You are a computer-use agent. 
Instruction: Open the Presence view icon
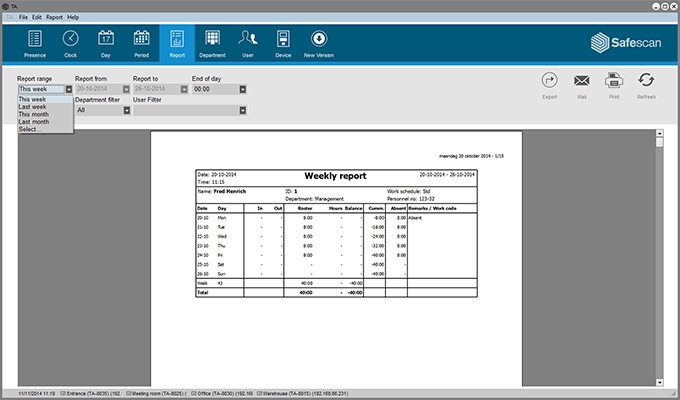(x=35, y=43)
